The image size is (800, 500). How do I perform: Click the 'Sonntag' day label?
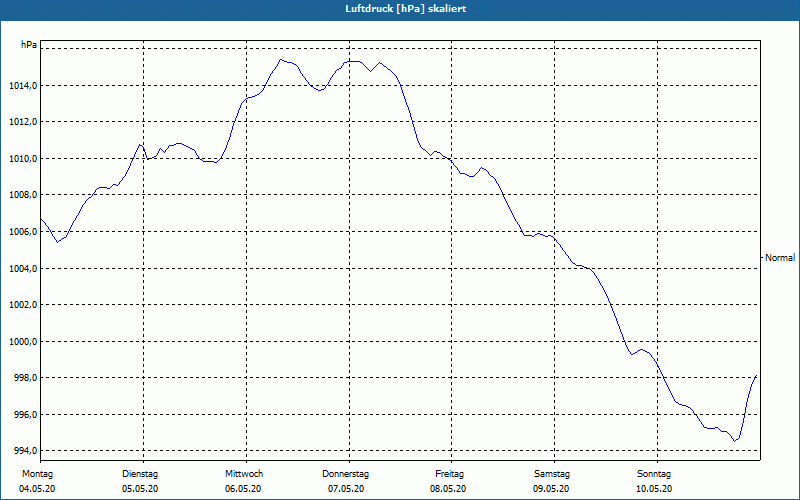tap(654, 474)
